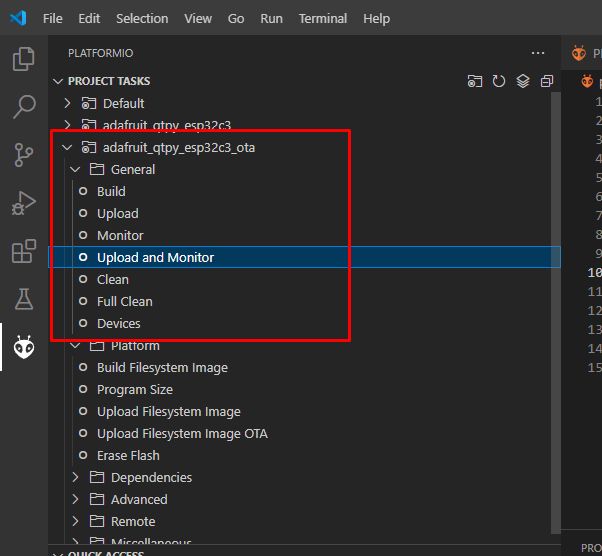Image resolution: width=602 pixels, height=556 pixels.
Task: Run Upload Filesystem Image task
Action: pyautogui.click(x=169, y=411)
